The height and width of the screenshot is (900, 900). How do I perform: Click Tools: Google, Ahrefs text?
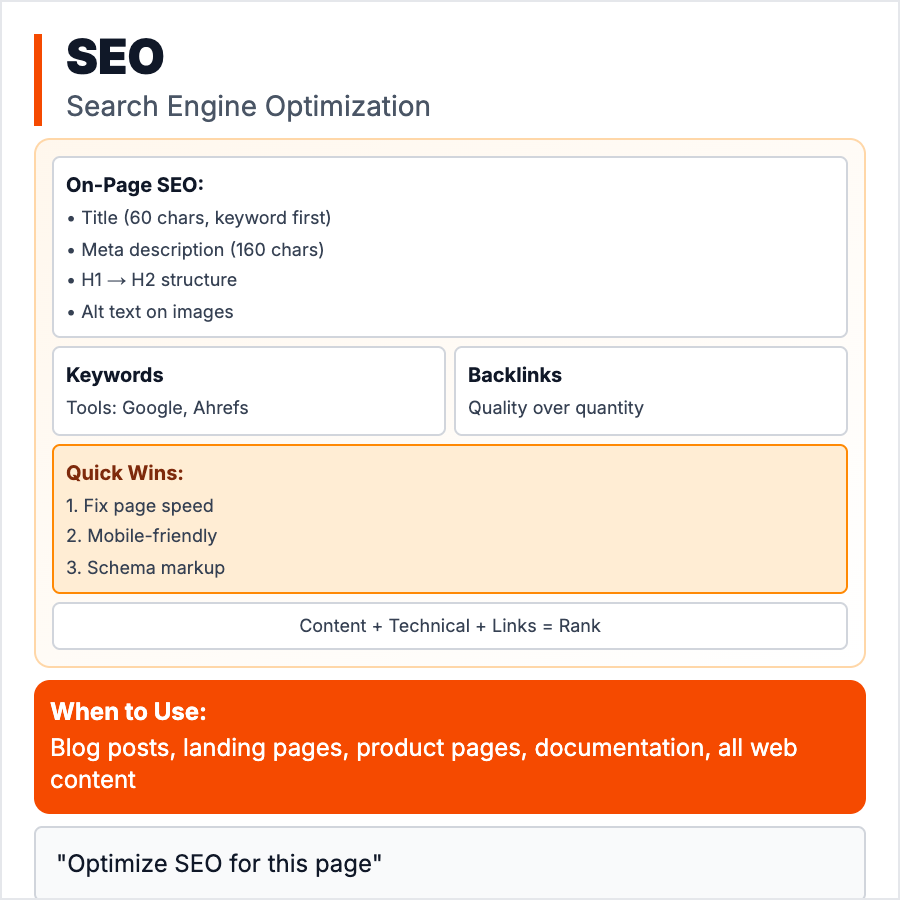coord(157,408)
